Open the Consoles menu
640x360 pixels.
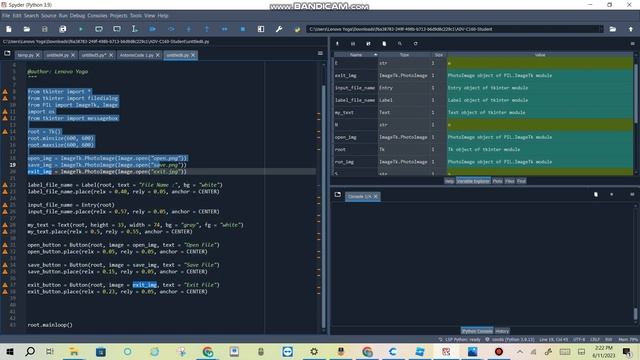(97, 16)
